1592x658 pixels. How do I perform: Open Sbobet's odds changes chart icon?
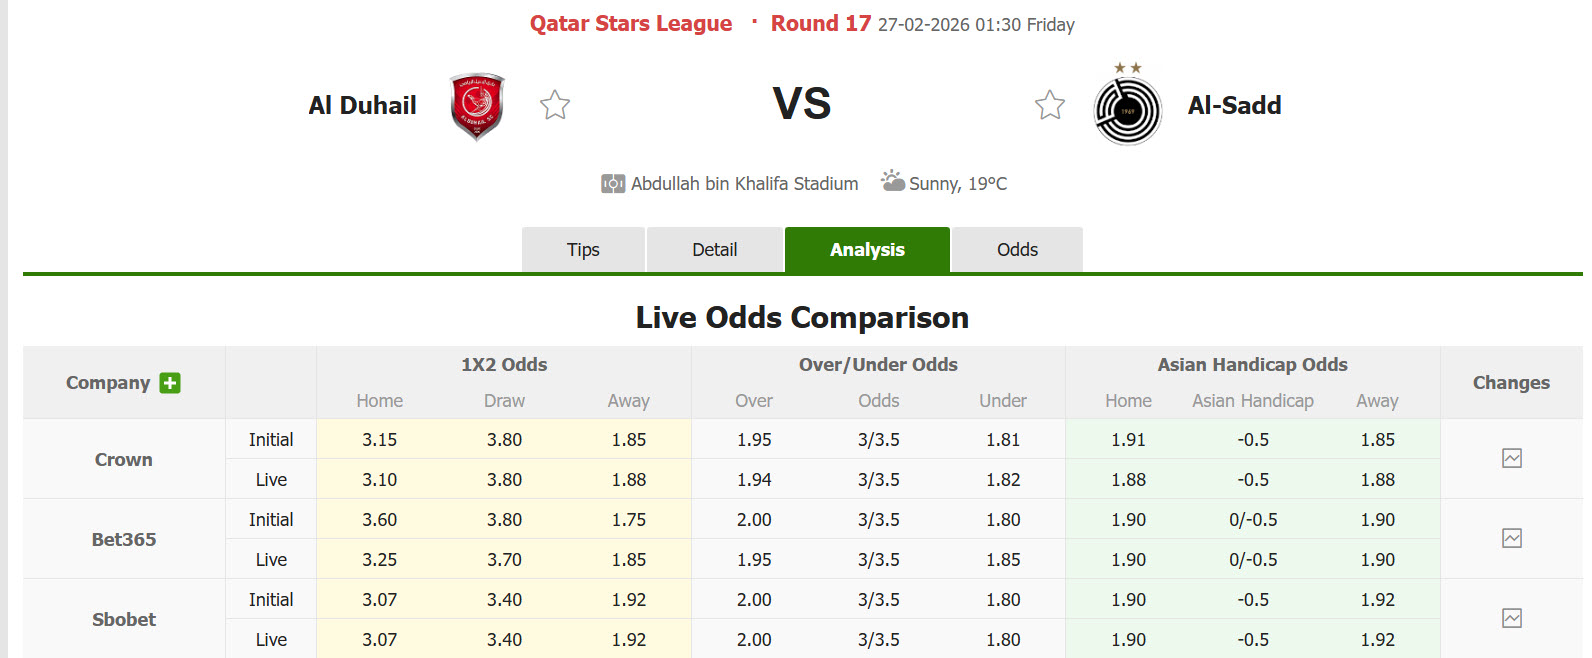pyautogui.click(x=1511, y=618)
